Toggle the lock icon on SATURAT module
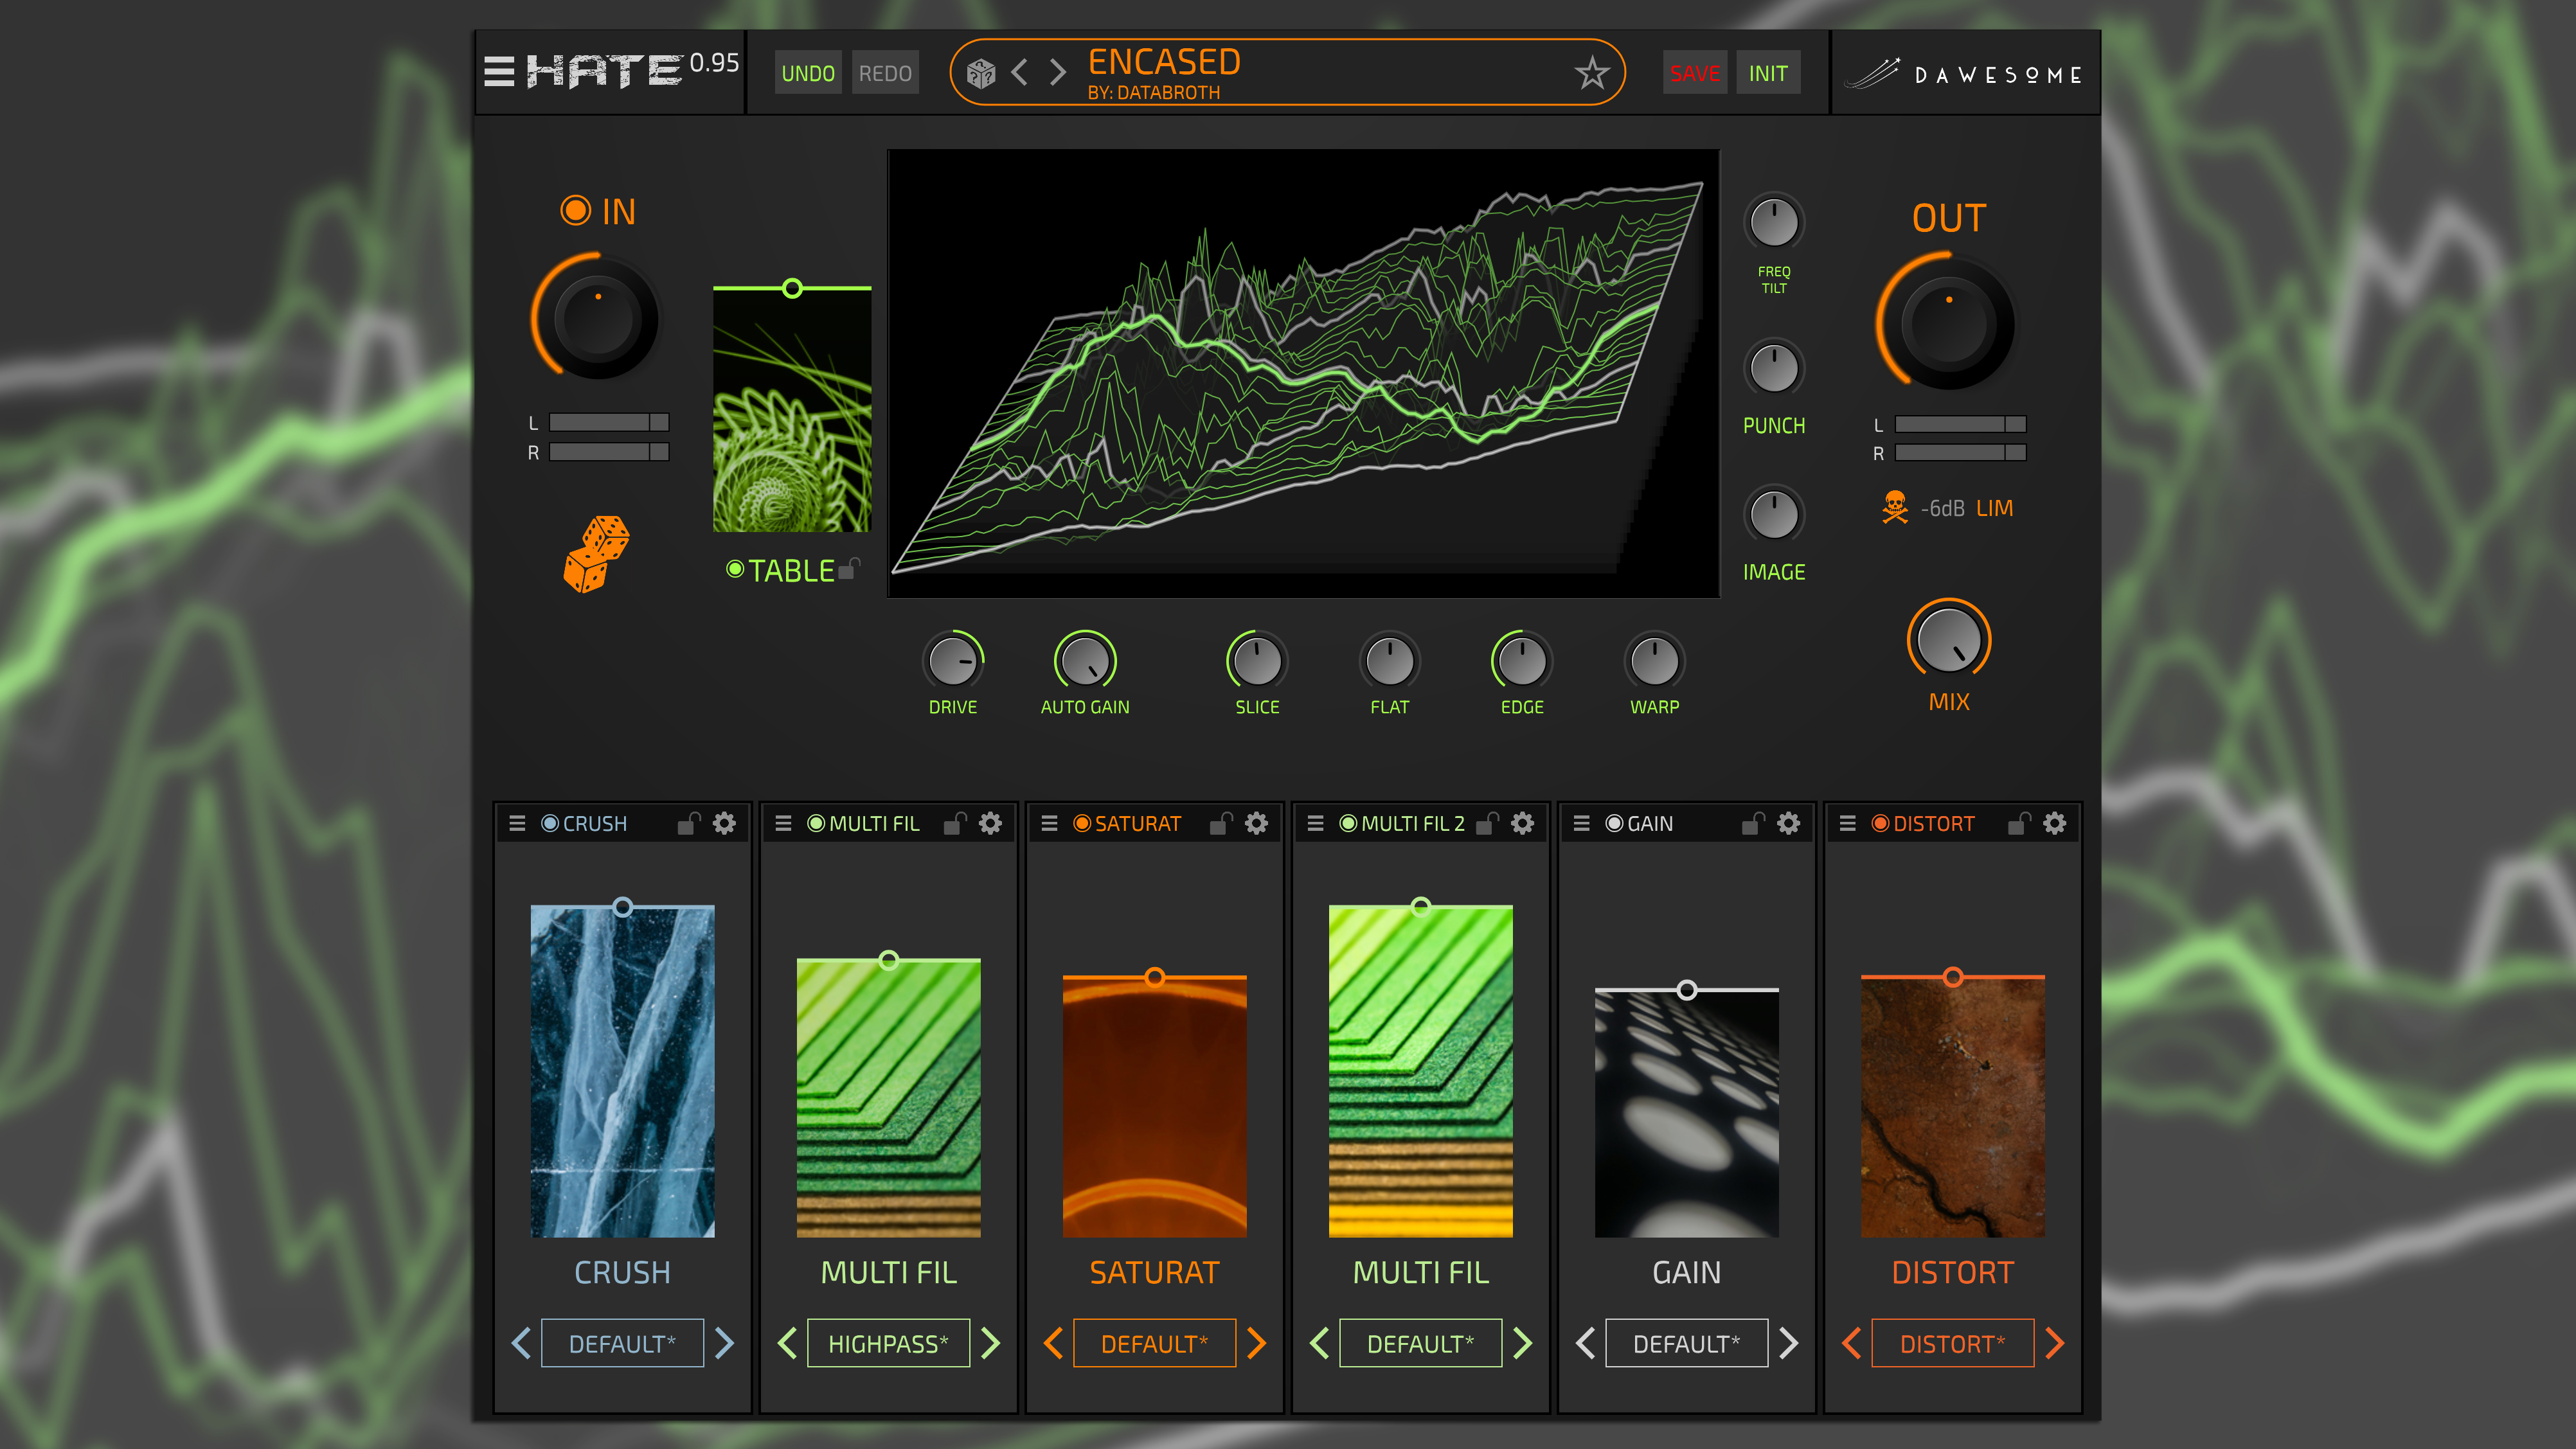 (x=1220, y=823)
